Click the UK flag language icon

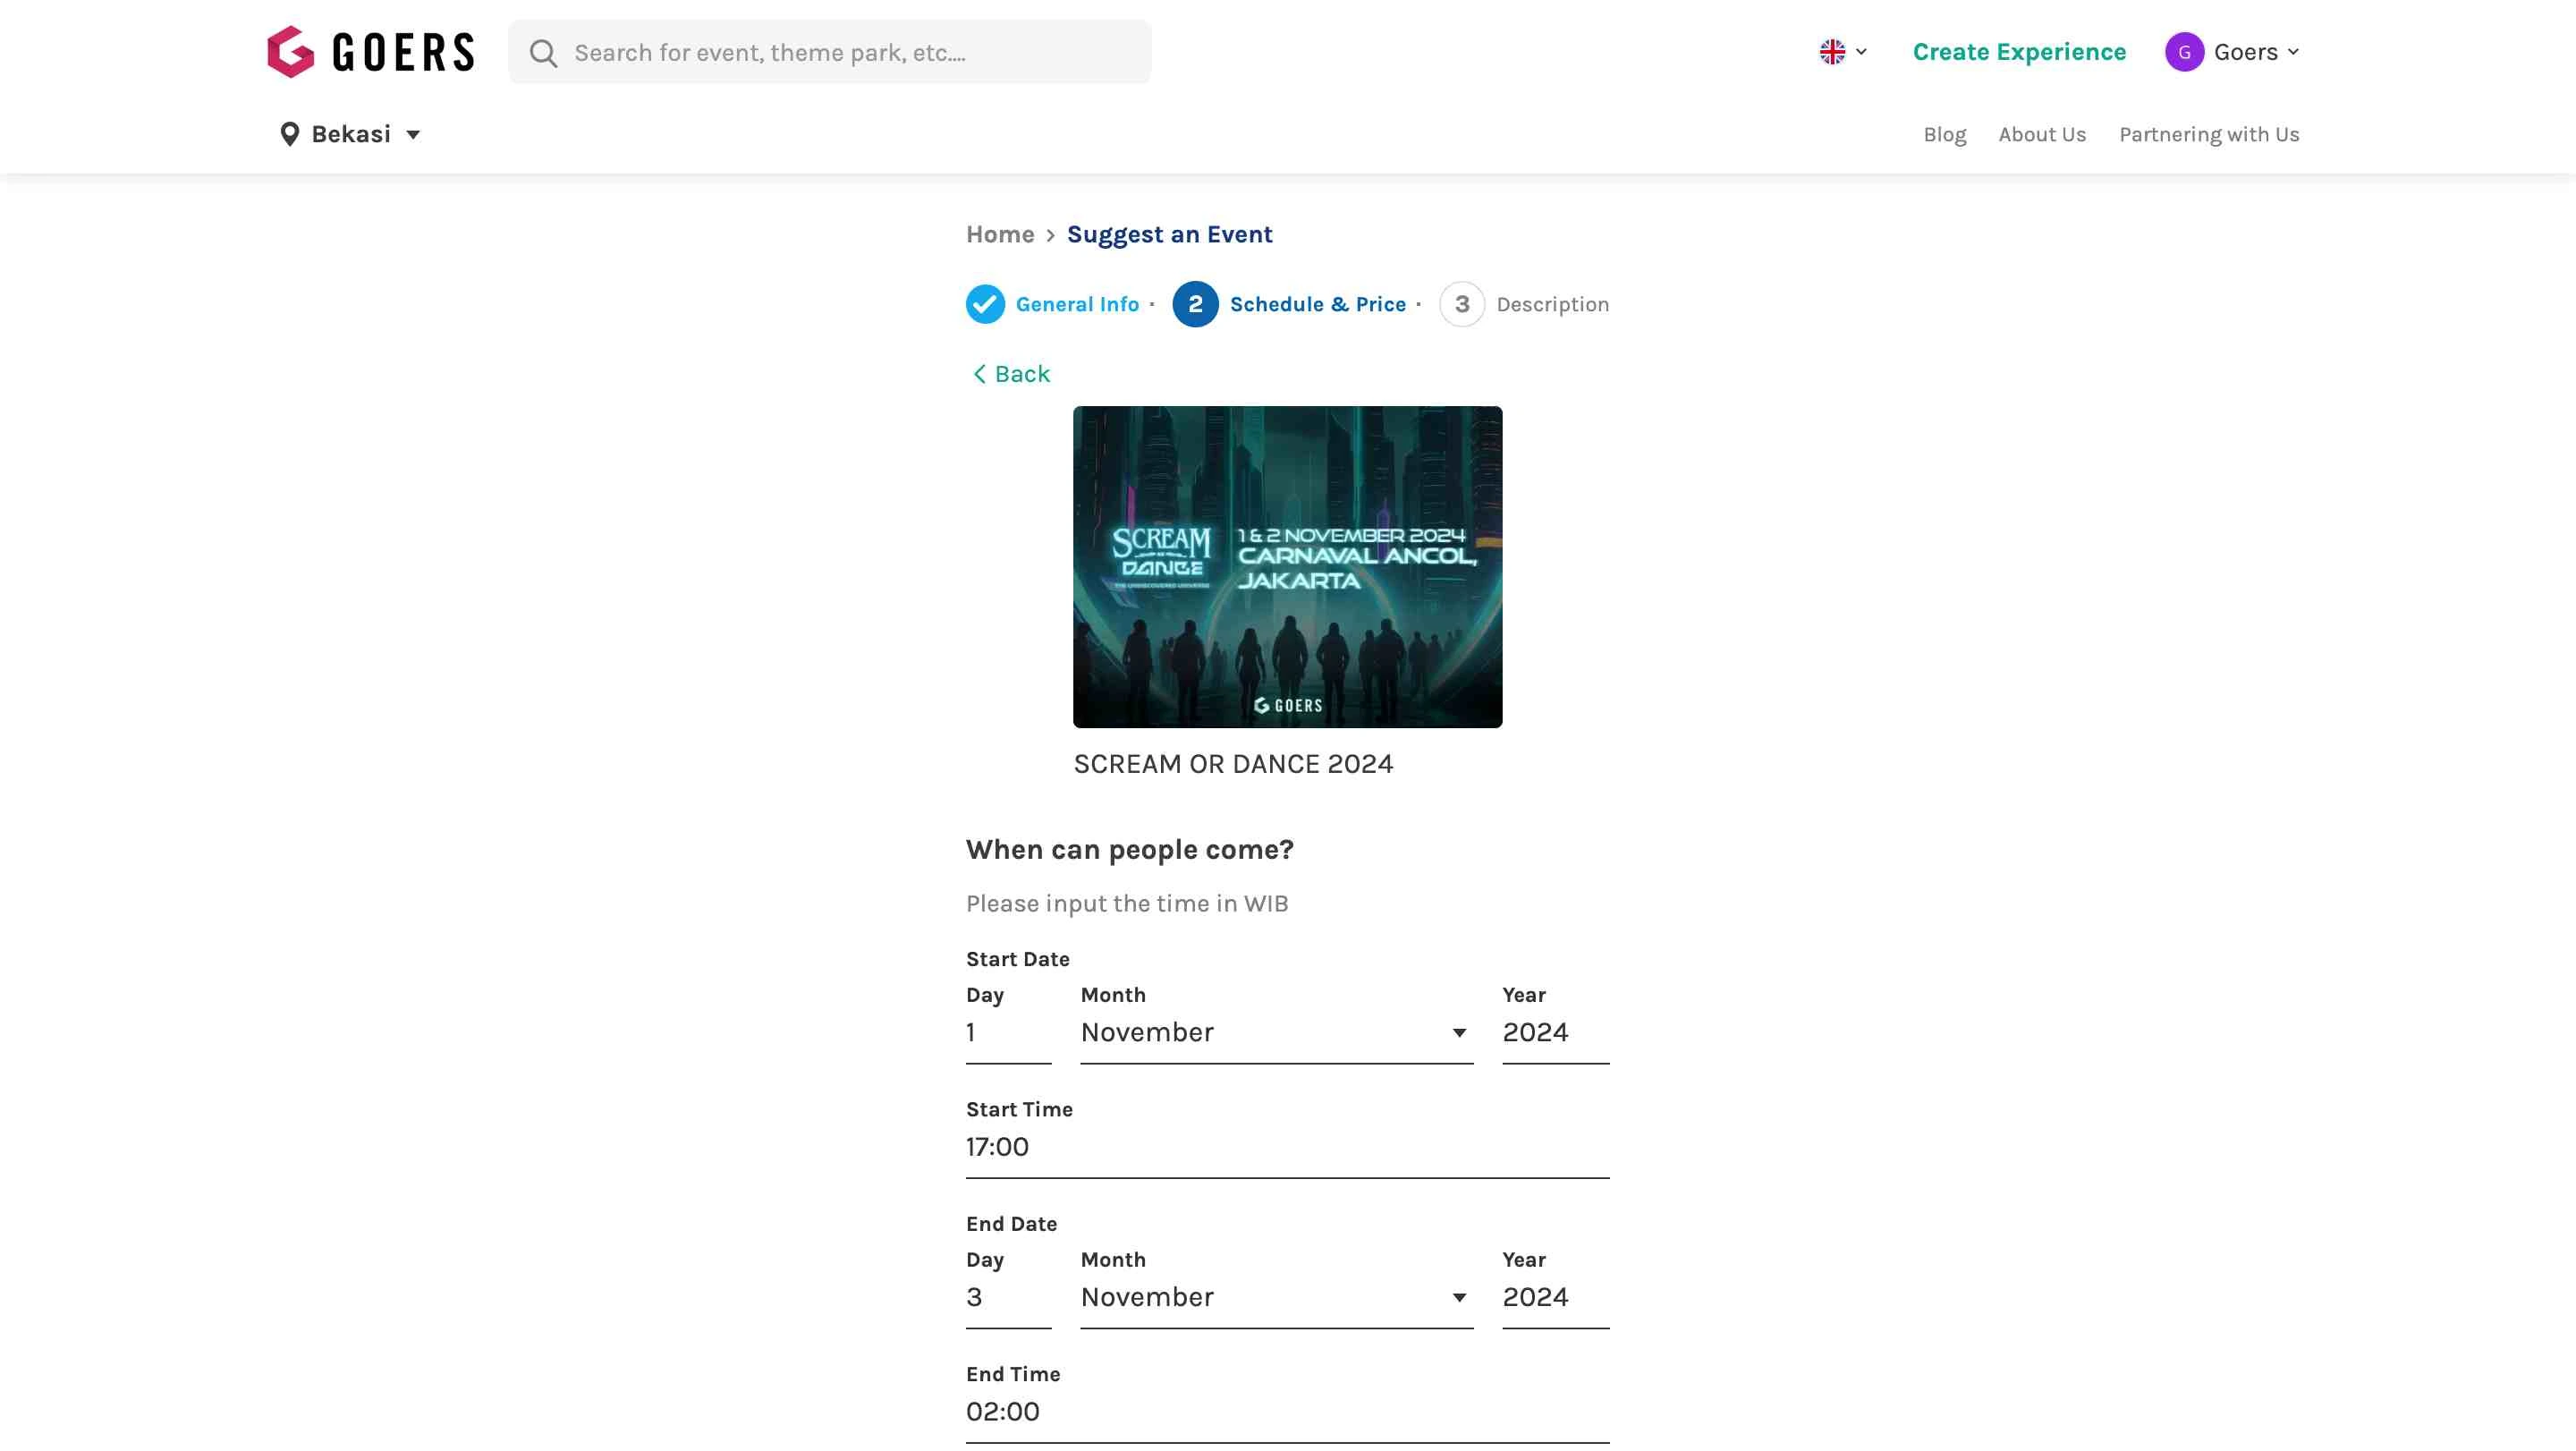pyautogui.click(x=1832, y=52)
